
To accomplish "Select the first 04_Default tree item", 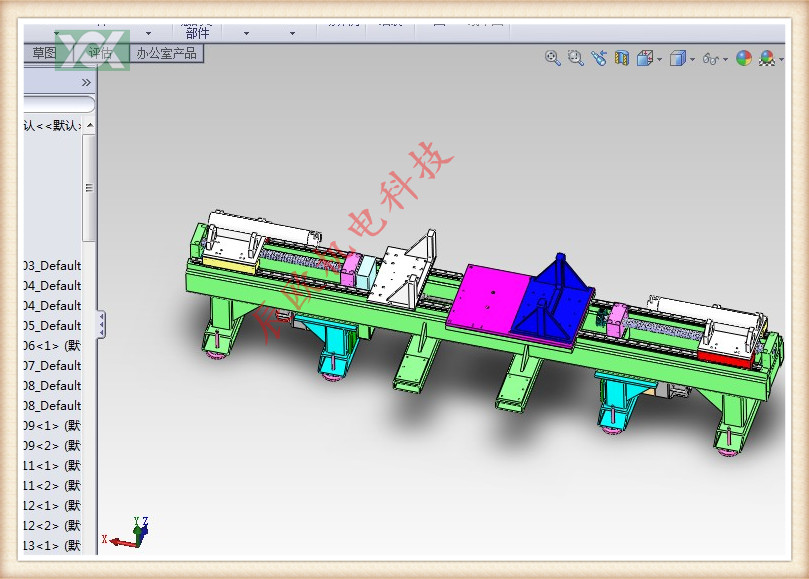I will click(x=53, y=286).
